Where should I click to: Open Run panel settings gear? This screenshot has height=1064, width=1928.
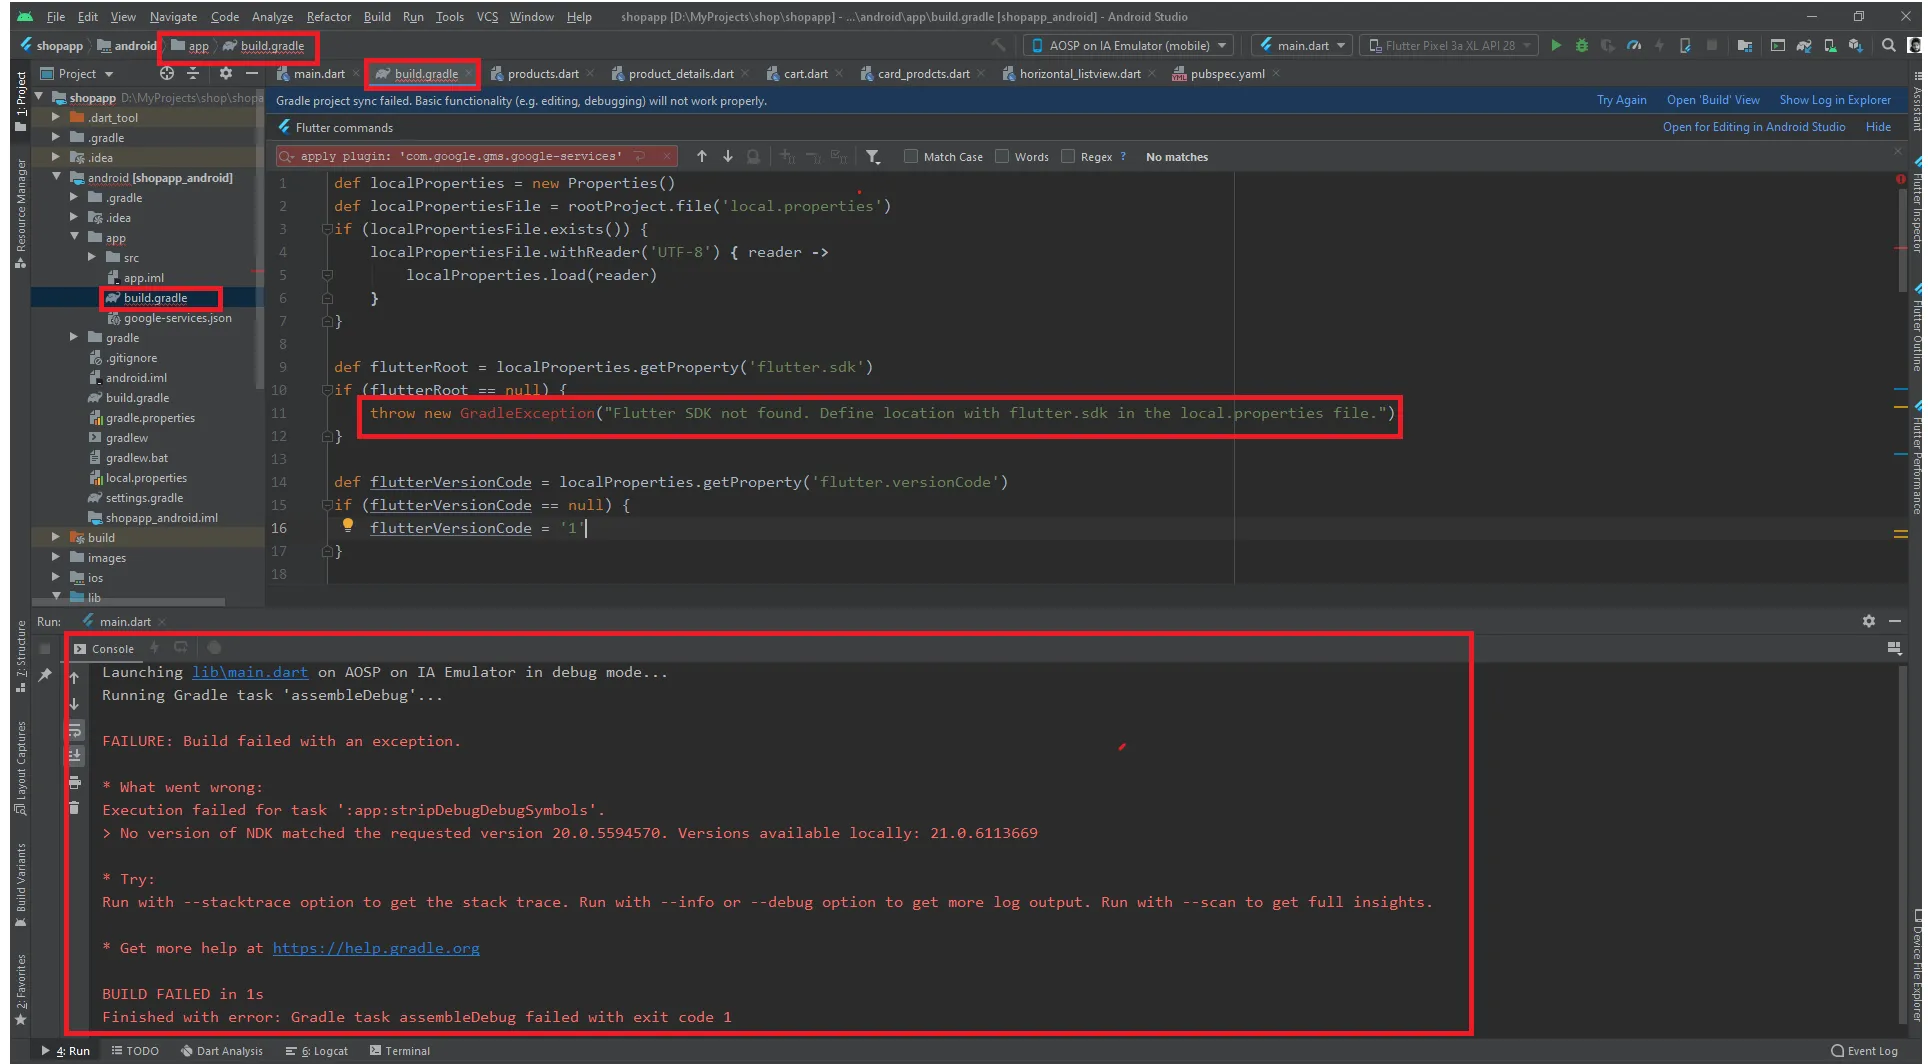1869,621
